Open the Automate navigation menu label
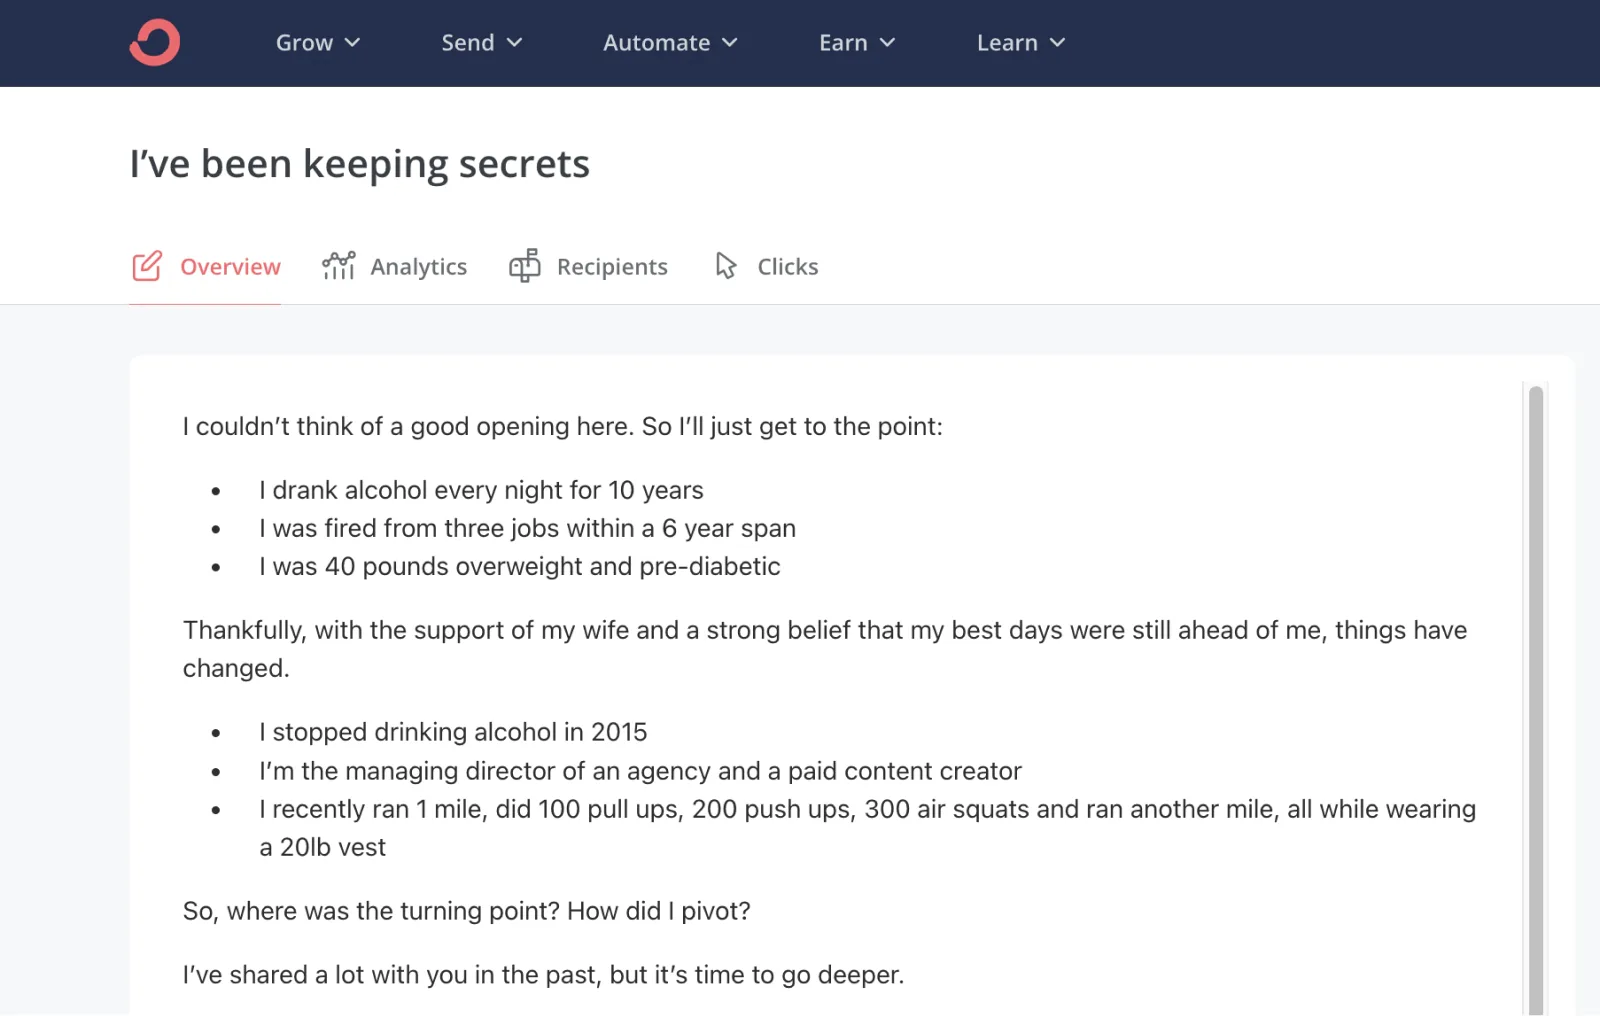 pos(656,43)
